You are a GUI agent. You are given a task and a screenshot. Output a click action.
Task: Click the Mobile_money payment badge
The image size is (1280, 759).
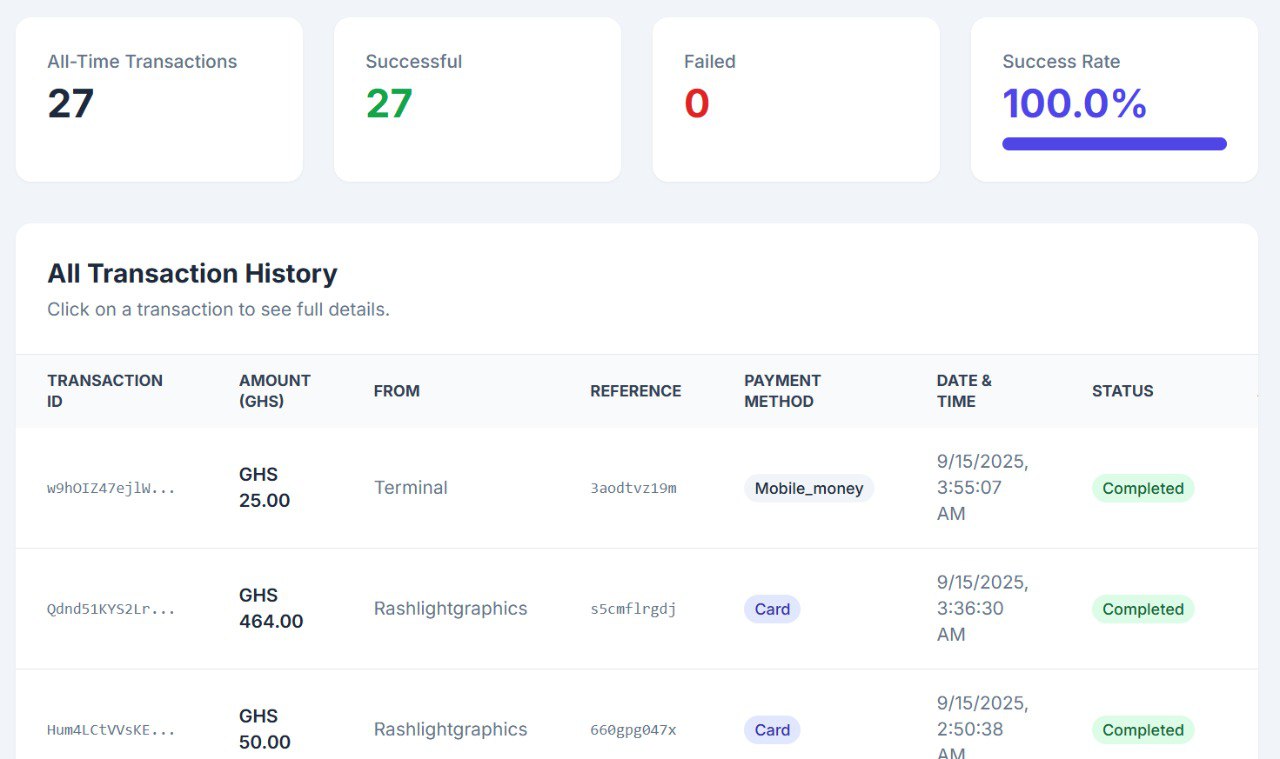pos(808,488)
